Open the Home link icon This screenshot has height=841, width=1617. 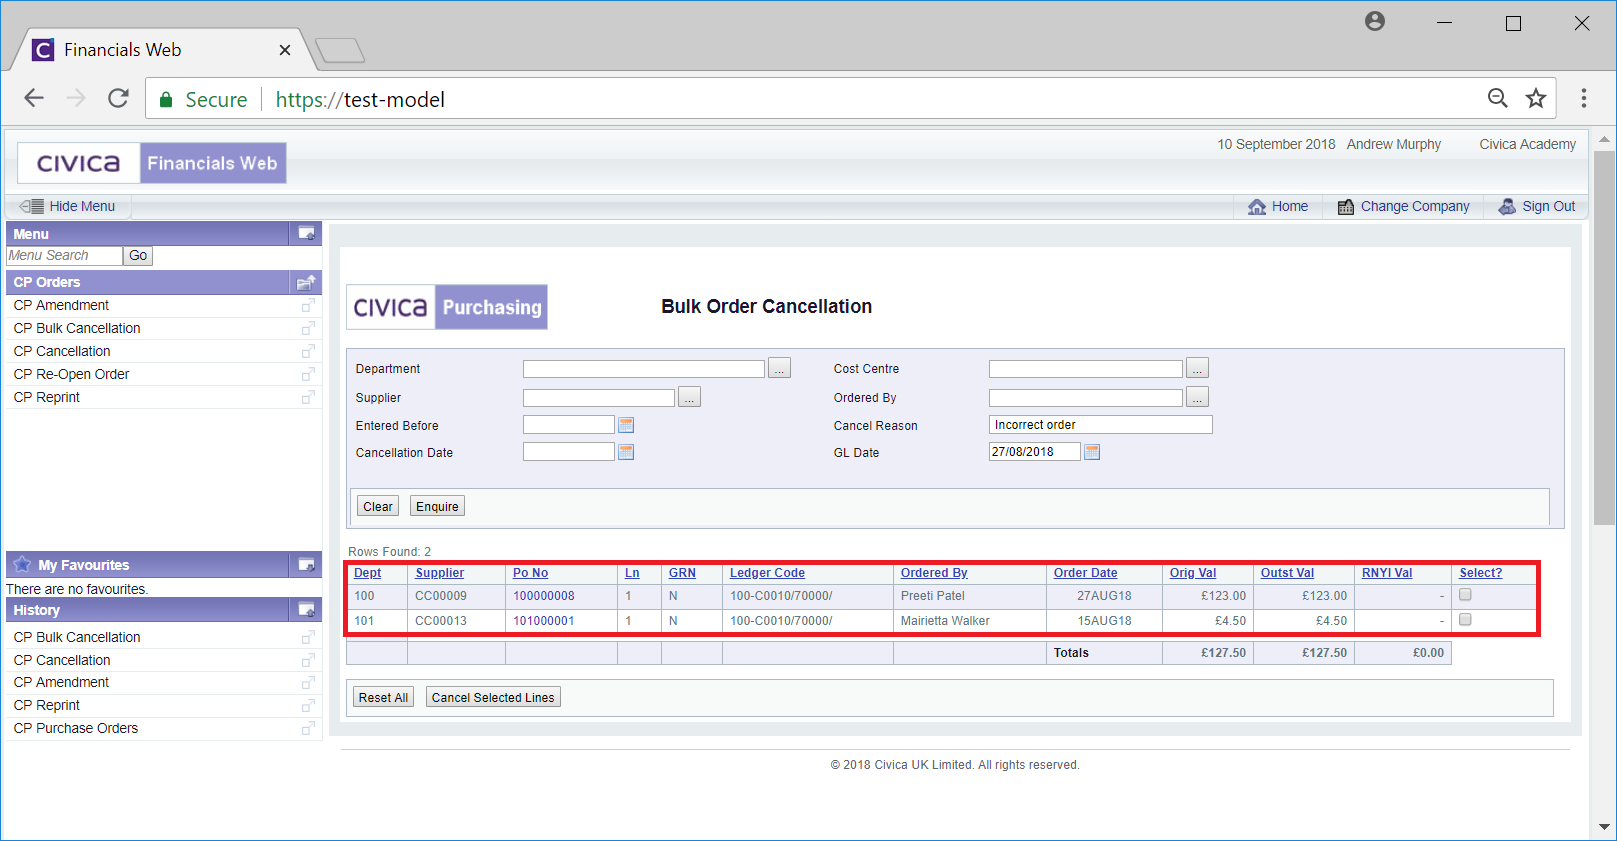[1257, 206]
